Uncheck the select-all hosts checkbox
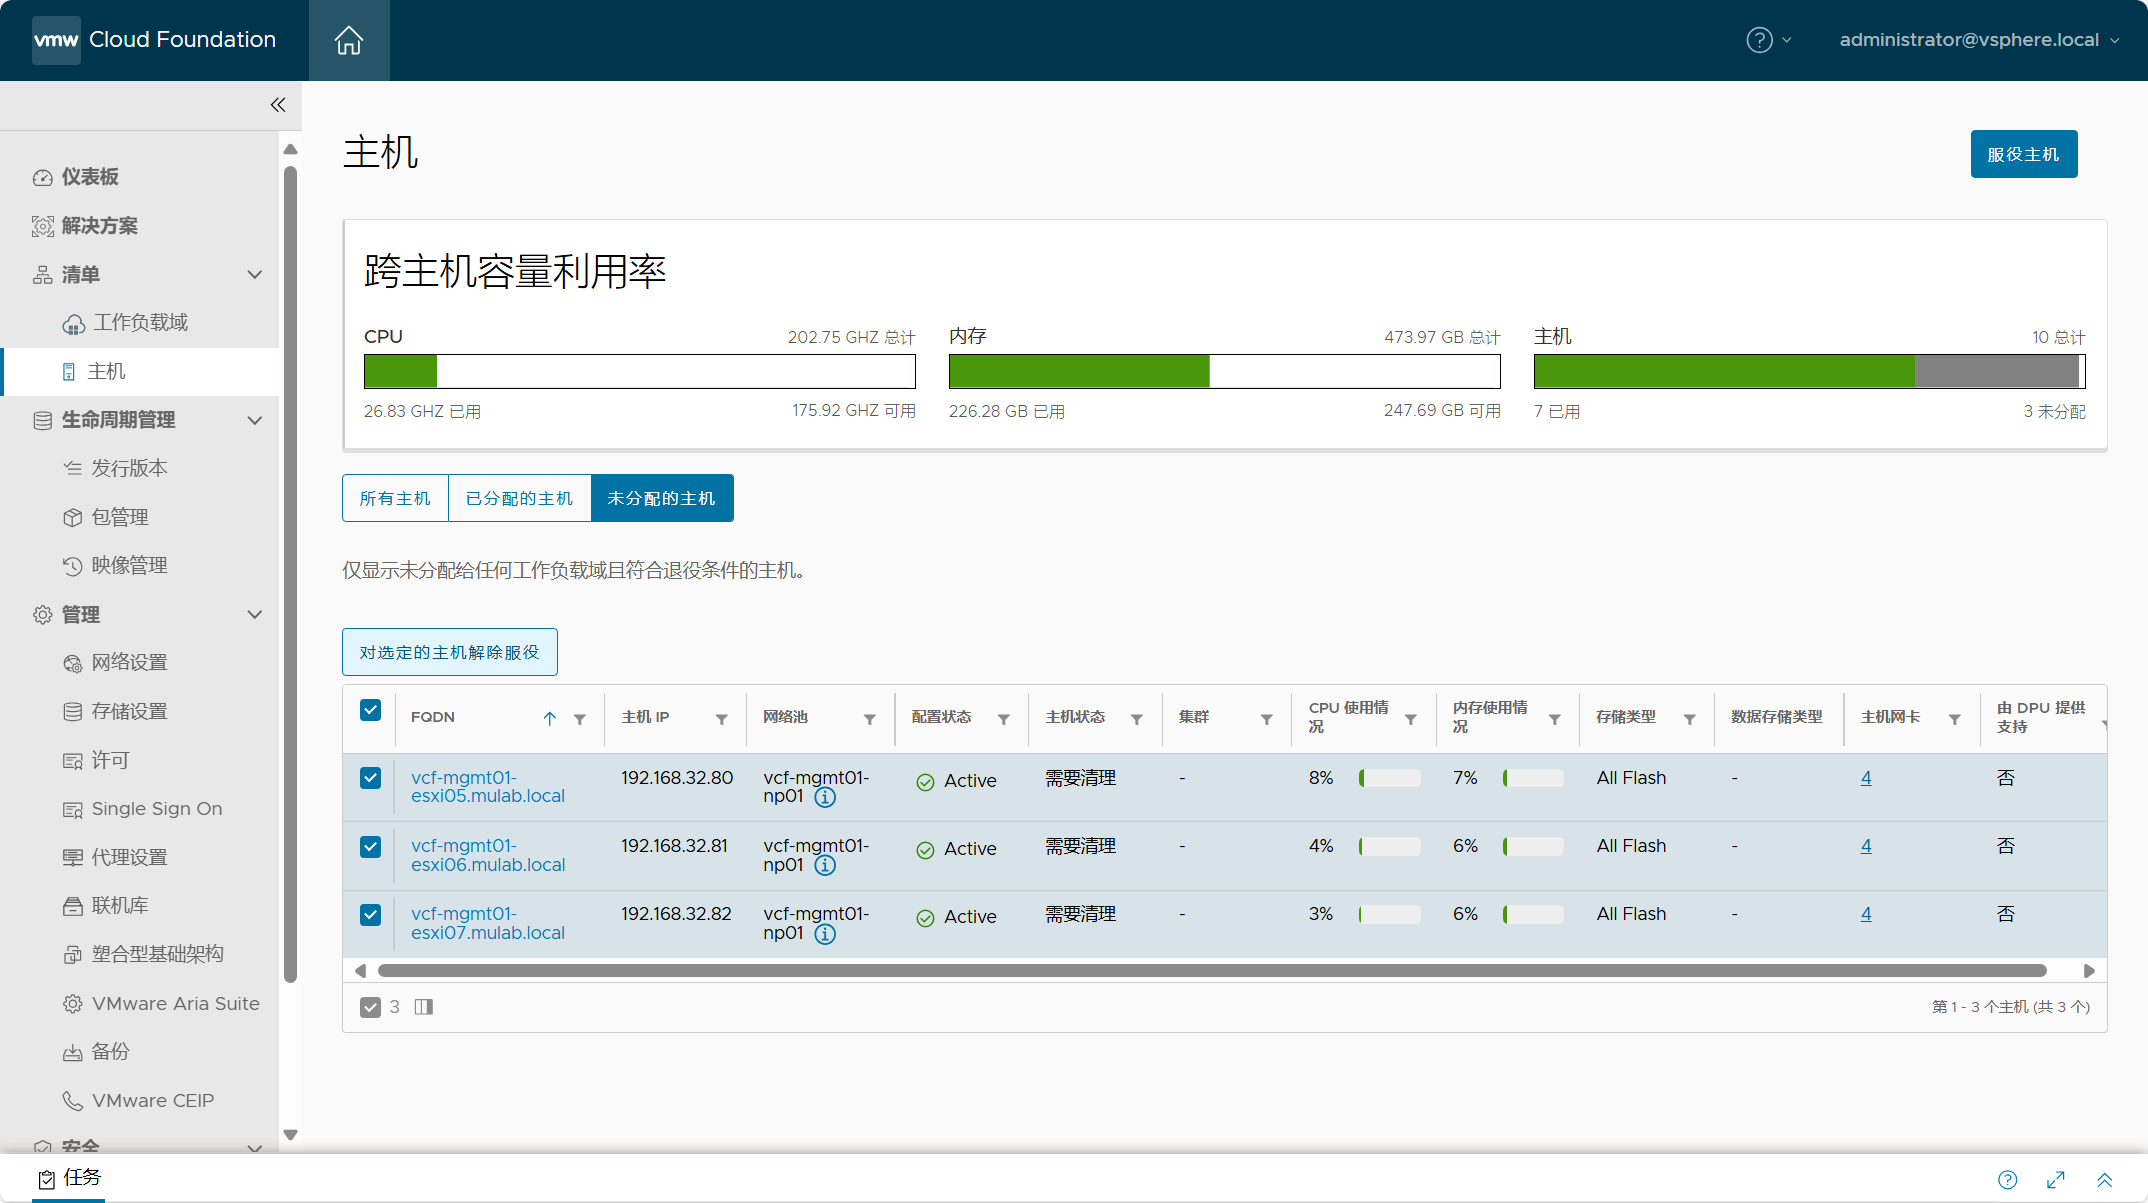 [x=370, y=710]
